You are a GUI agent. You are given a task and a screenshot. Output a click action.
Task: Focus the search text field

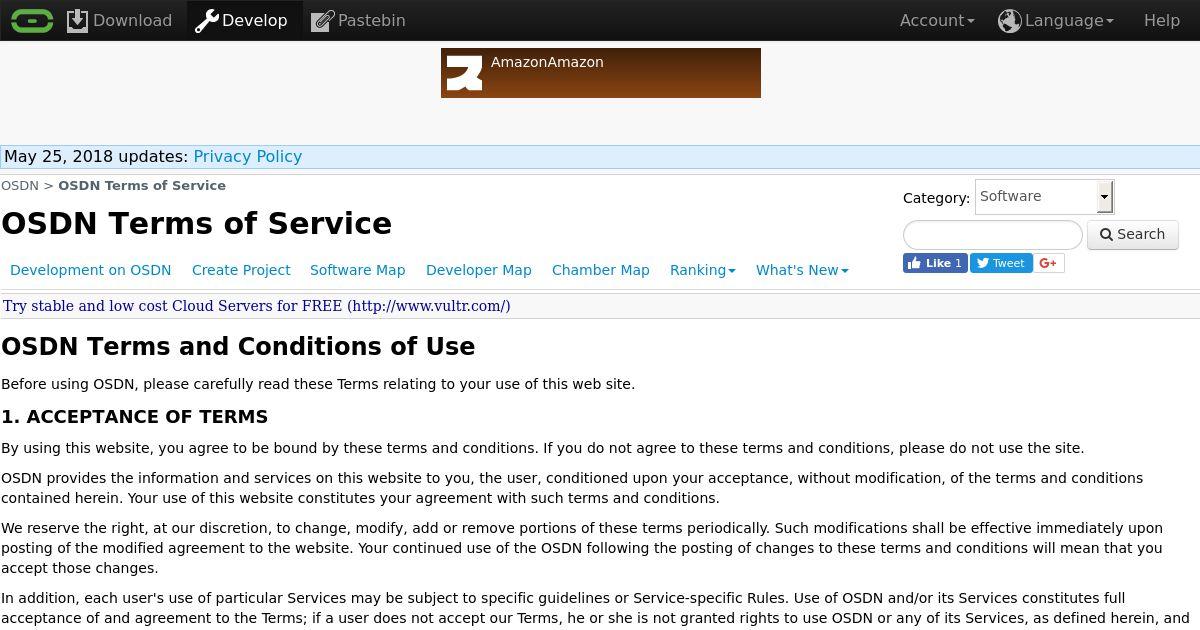[993, 235]
